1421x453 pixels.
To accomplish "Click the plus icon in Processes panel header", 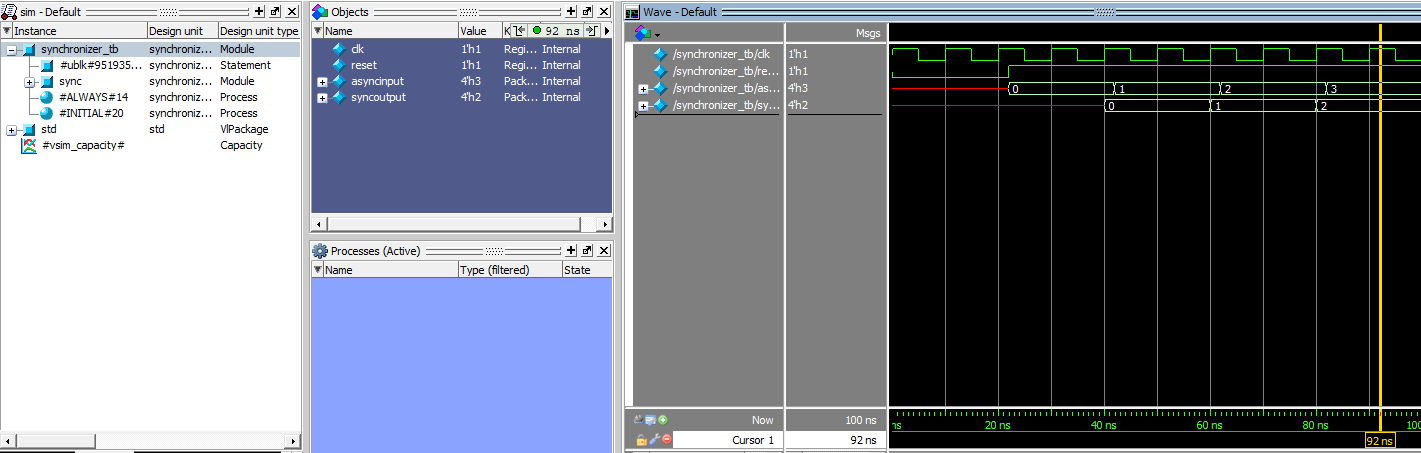I will pos(571,251).
